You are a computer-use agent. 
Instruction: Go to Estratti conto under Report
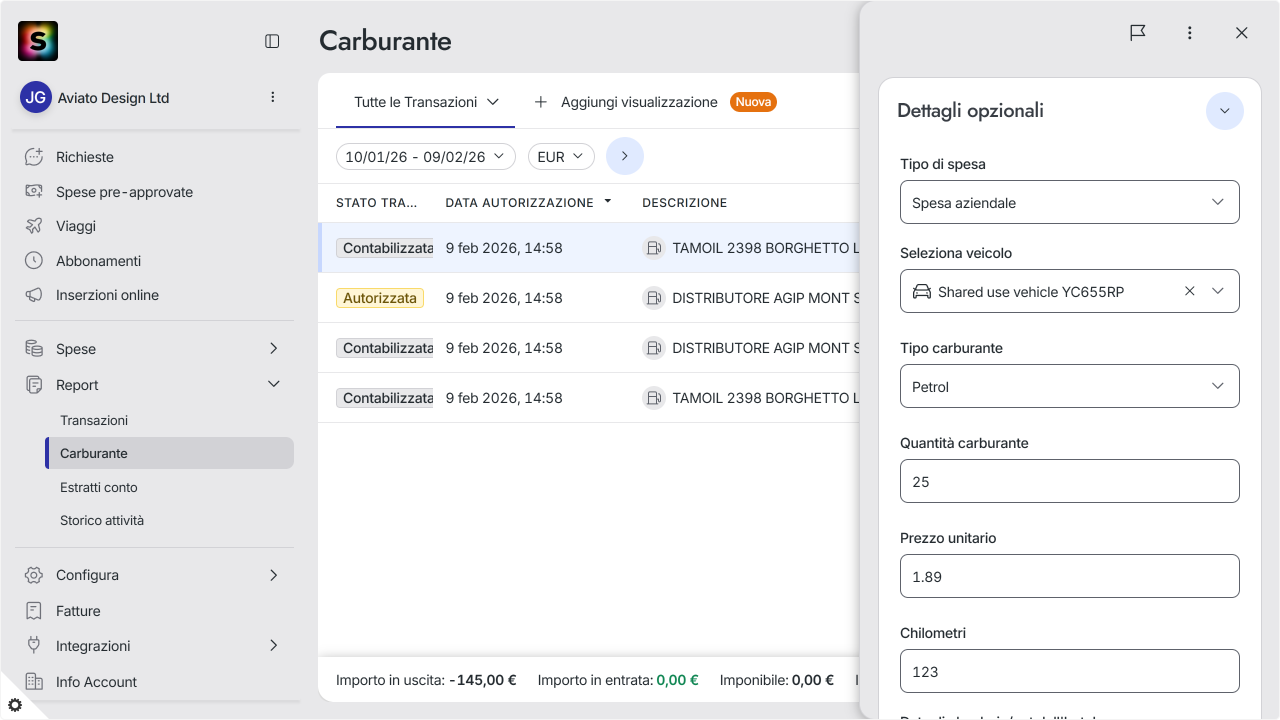click(99, 487)
